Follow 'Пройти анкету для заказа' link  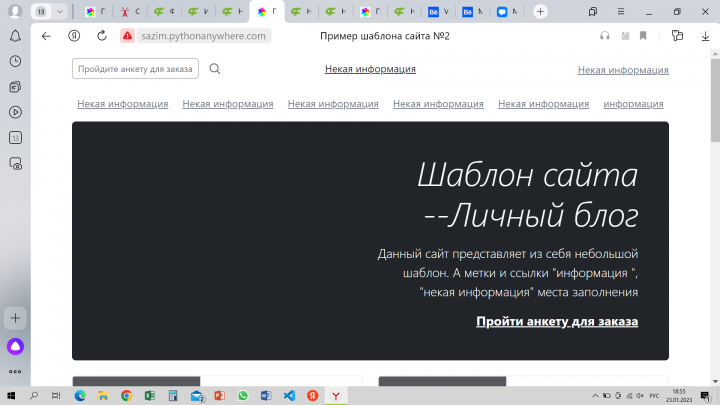click(x=557, y=321)
